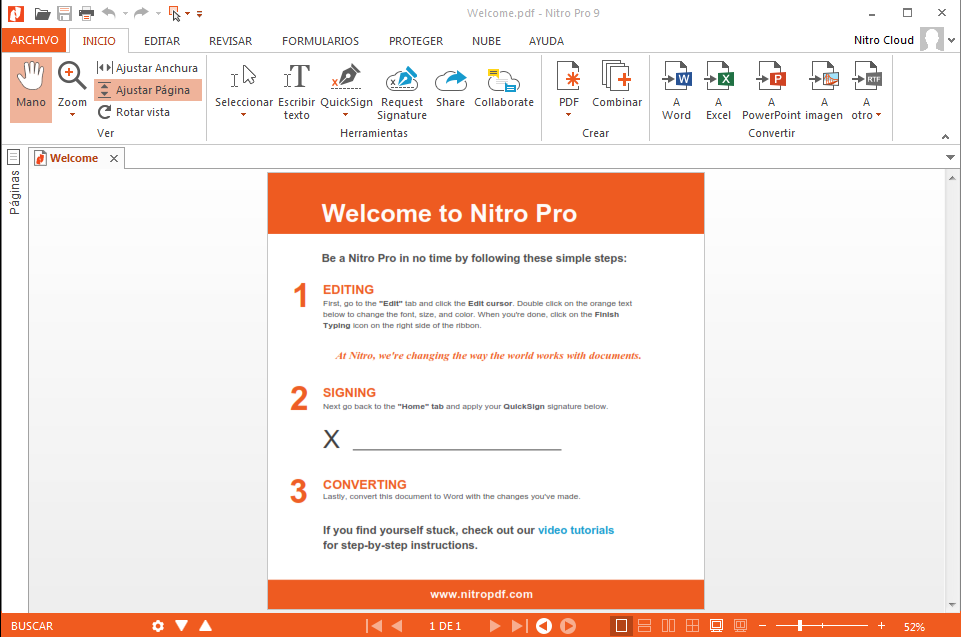Click the print icon in quick access

tap(86, 13)
